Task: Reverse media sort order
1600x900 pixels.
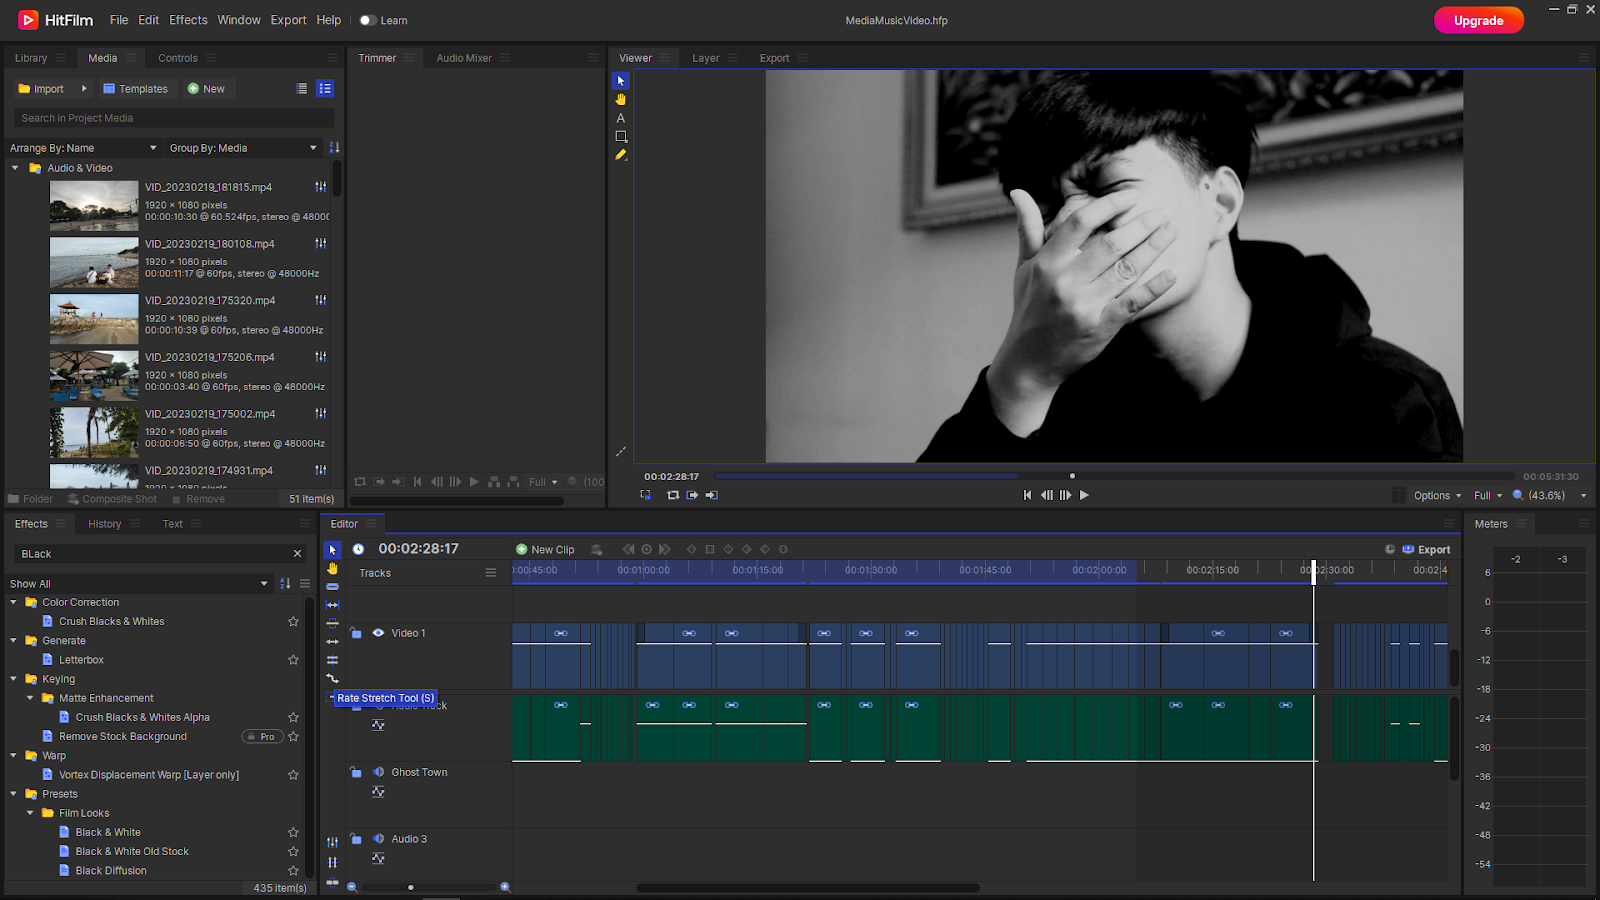Action: pos(335,148)
